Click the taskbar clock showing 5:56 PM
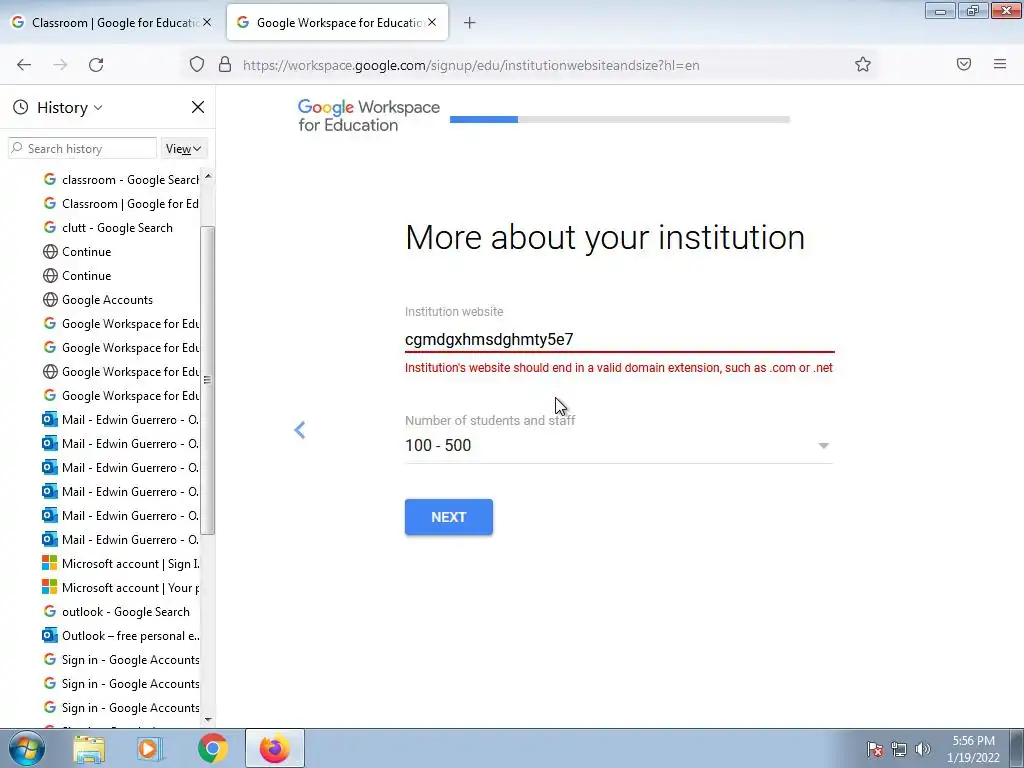1024x768 pixels. pyautogui.click(x=973, y=749)
